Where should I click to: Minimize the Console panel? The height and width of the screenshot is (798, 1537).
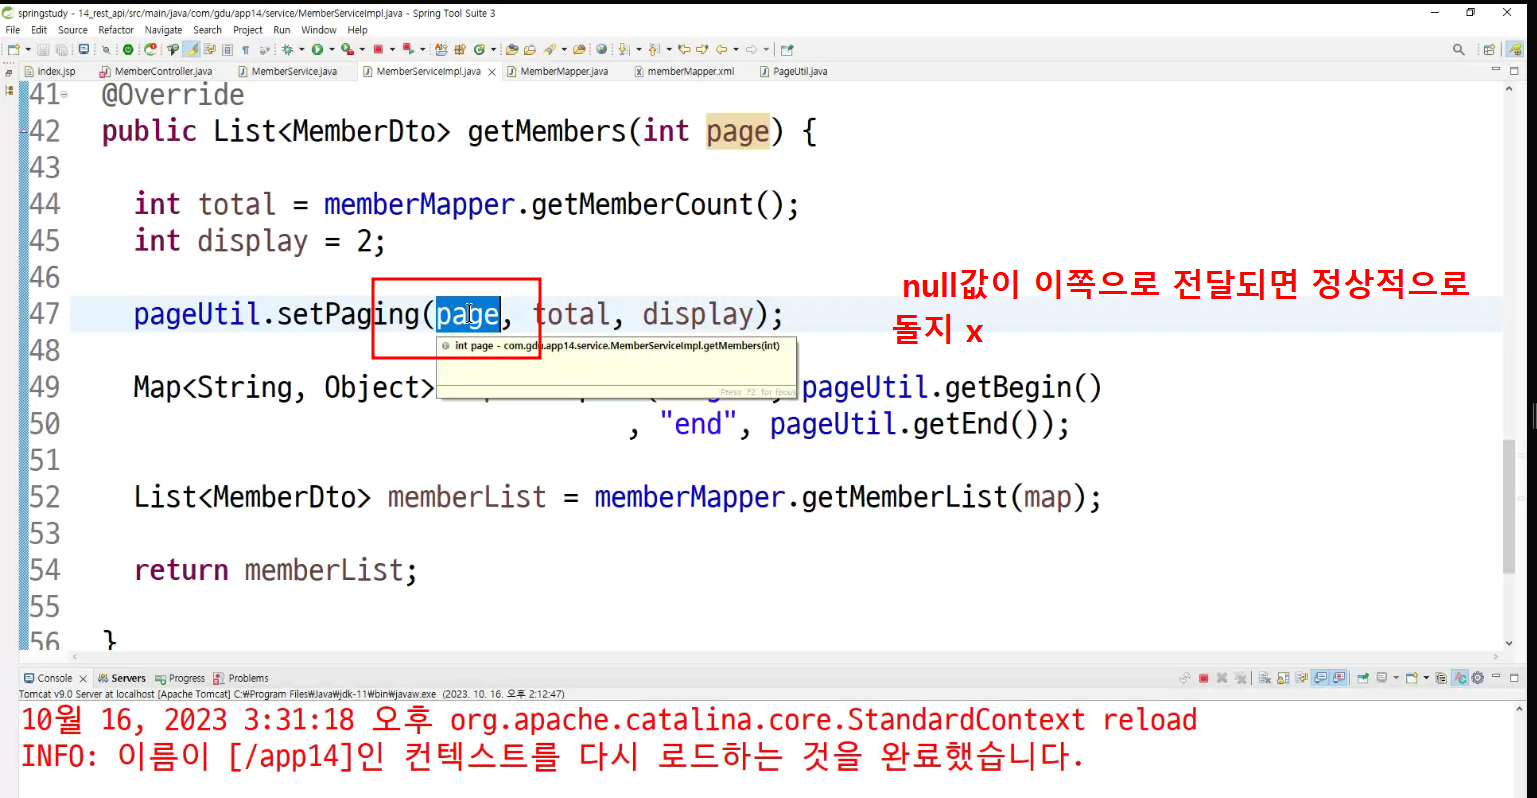1496,677
